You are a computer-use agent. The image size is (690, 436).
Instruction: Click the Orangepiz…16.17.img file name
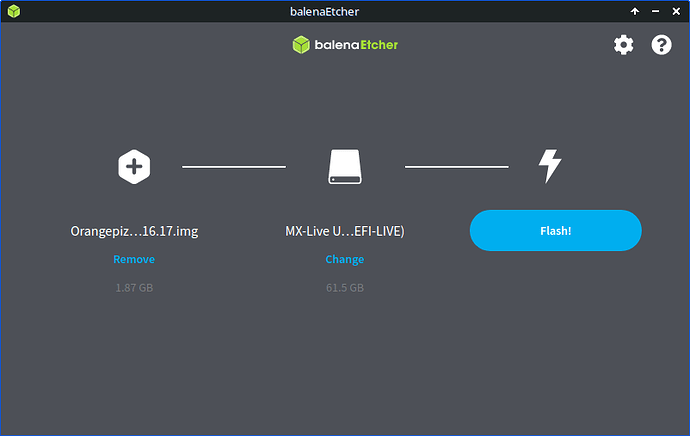(134, 231)
